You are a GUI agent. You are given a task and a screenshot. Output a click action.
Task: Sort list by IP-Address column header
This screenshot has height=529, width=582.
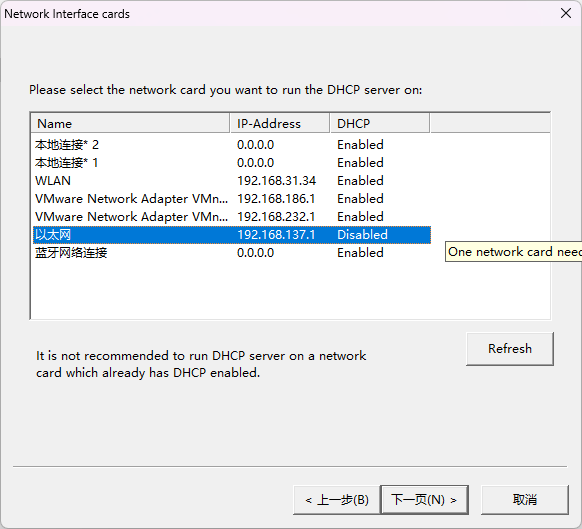pos(280,123)
